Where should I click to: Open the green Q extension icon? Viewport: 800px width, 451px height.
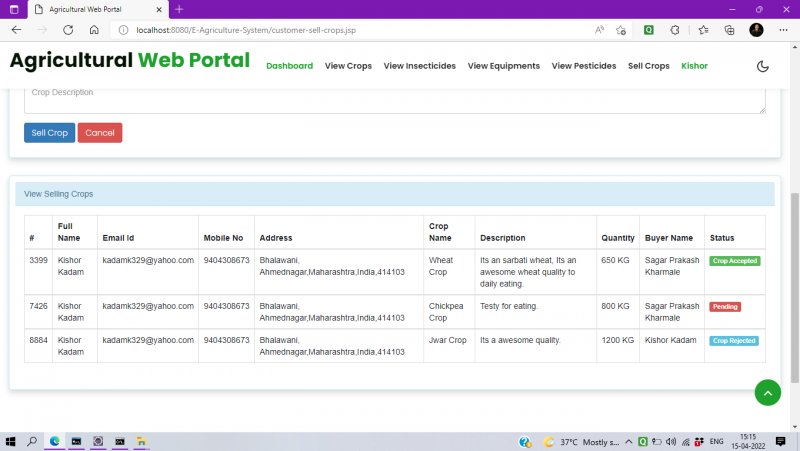coord(648,30)
